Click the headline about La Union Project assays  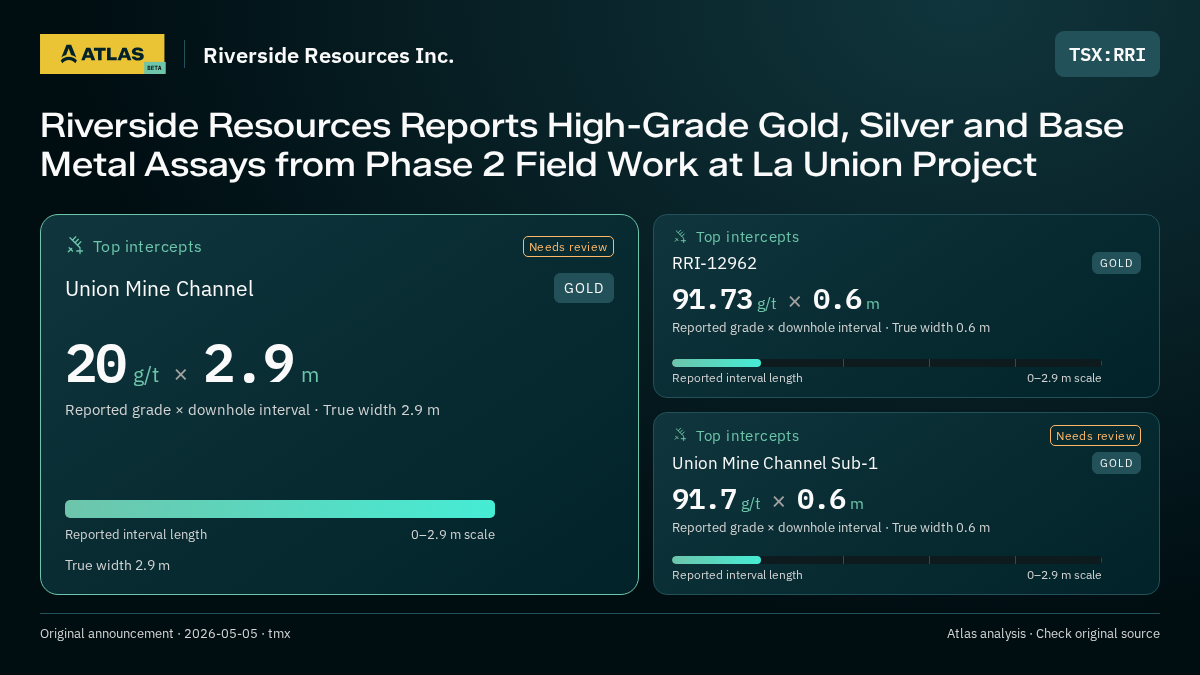click(582, 145)
